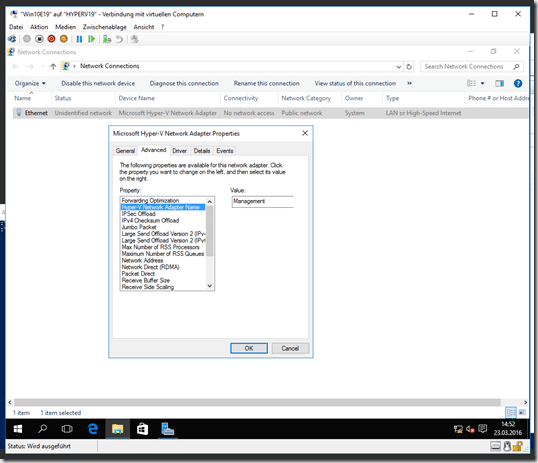Click the network tray icon

tap(458, 429)
